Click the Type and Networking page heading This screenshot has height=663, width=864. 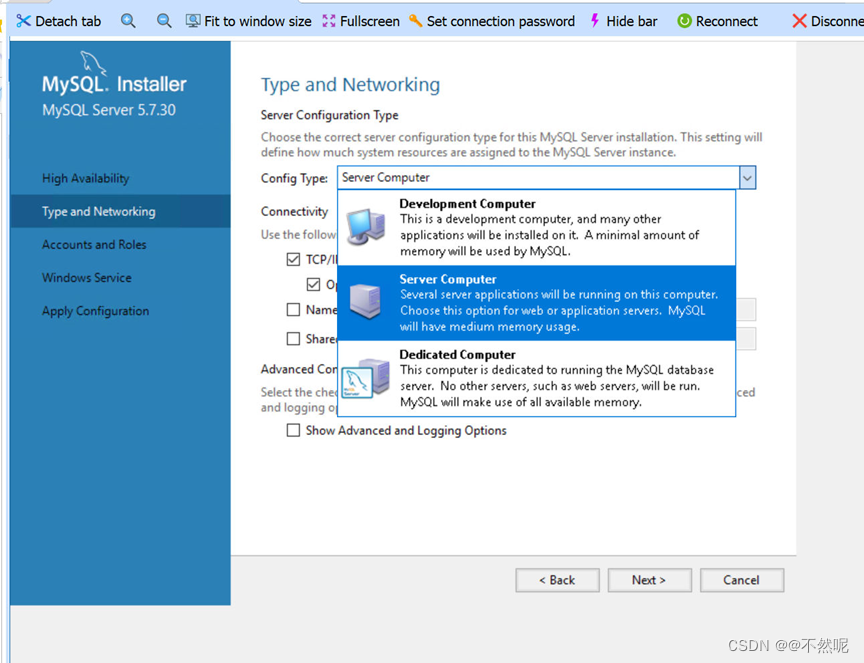(x=350, y=85)
